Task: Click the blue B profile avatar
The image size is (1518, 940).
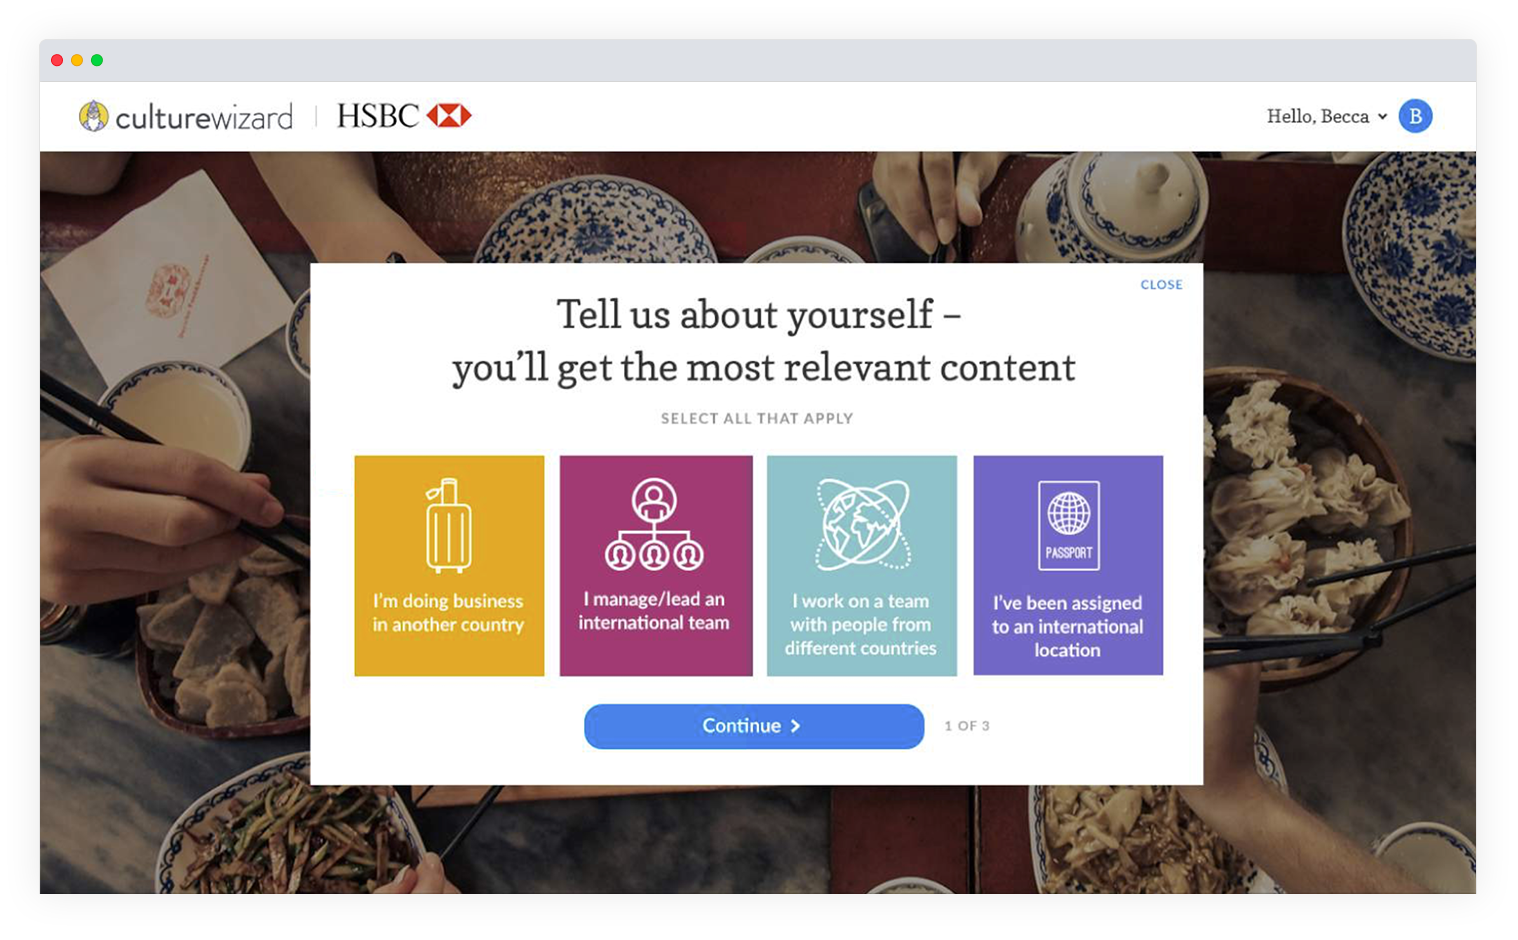Action: pyautogui.click(x=1415, y=116)
